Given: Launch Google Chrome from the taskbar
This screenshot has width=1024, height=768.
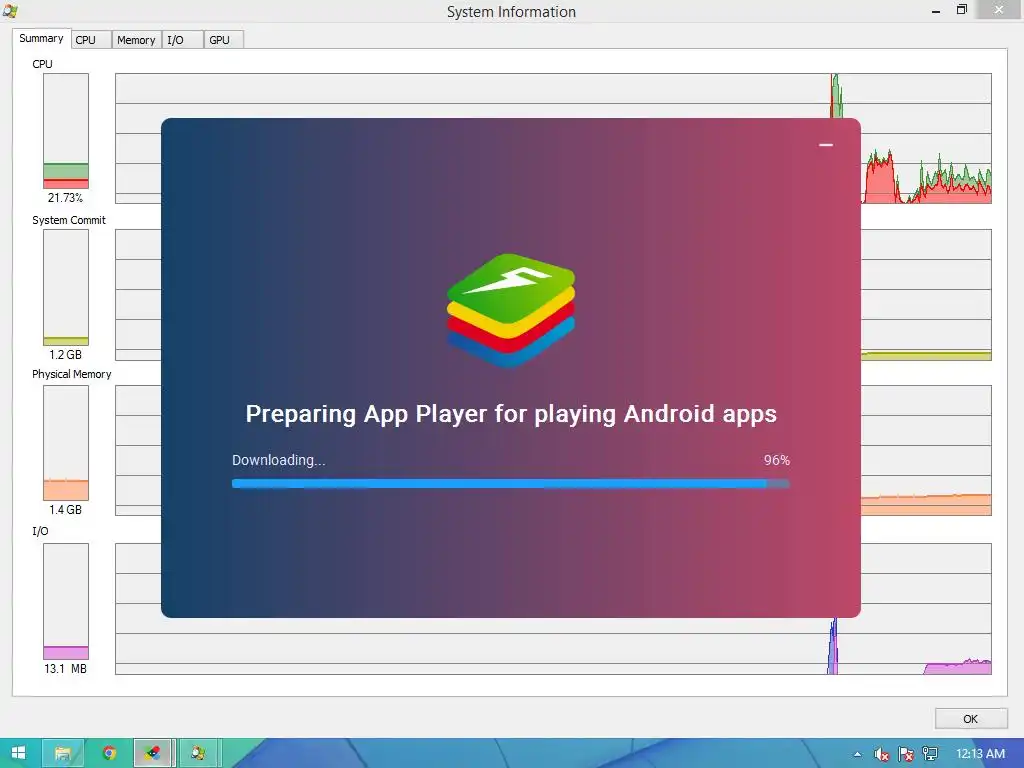Looking at the screenshot, I should [x=109, y=753].
